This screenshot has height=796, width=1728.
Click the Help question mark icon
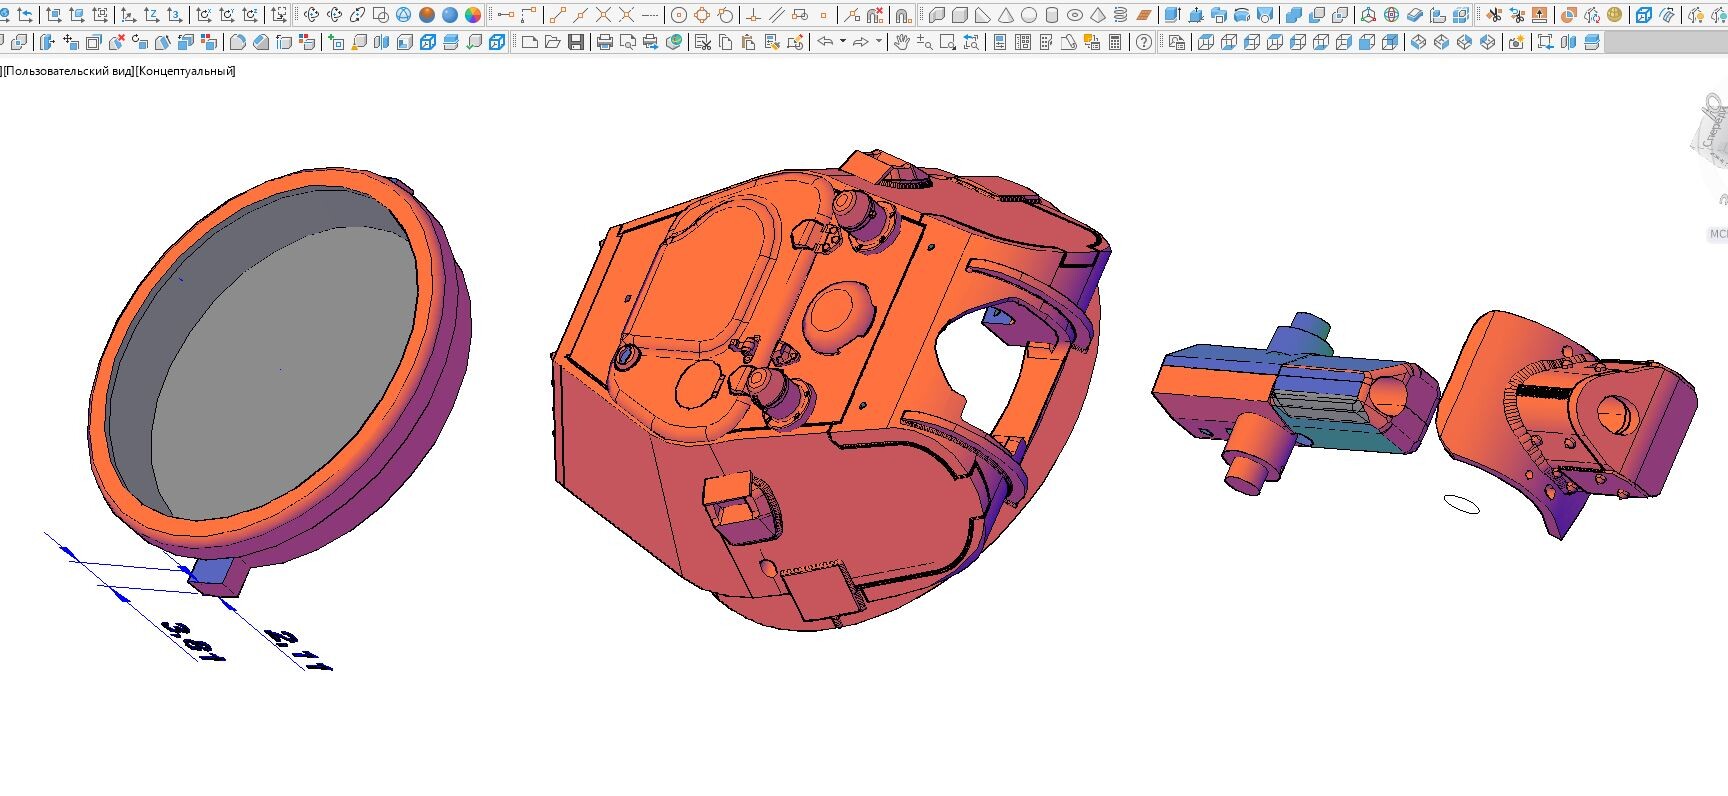click(x=1144, y=42)
